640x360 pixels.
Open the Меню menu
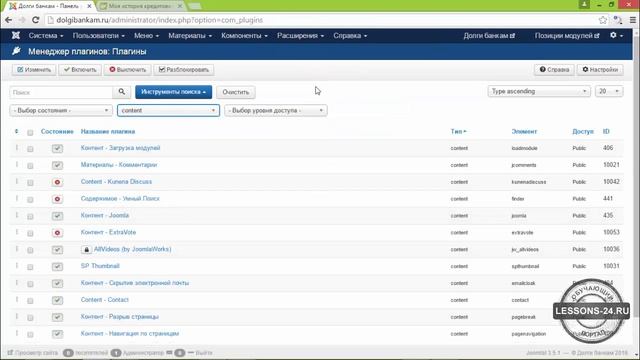(146, 36)
